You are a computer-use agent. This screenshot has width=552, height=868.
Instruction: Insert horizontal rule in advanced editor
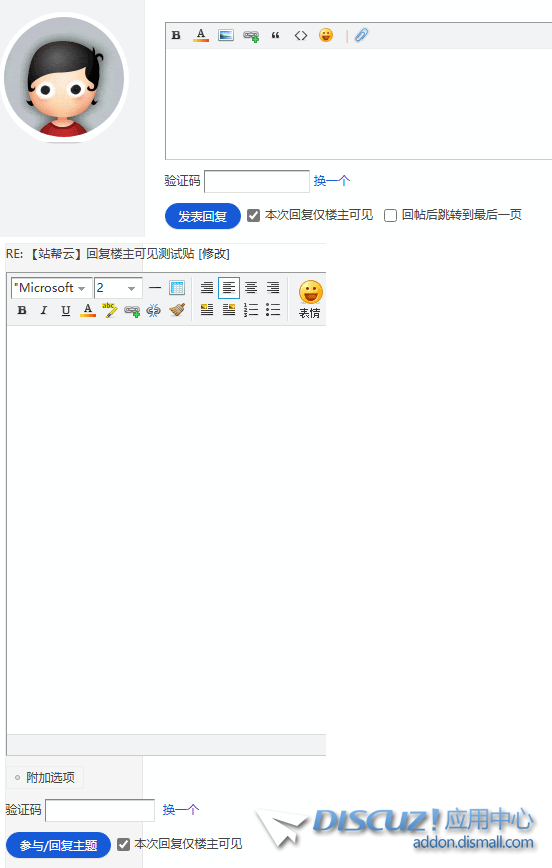pos(155,288)
